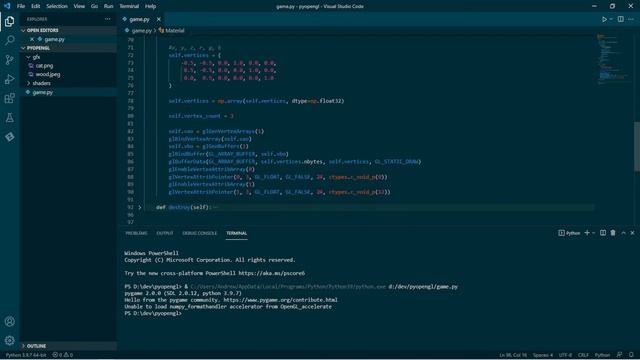Open the Selection menu
This screenshot has height=360, width=640.
pos(57,6)
